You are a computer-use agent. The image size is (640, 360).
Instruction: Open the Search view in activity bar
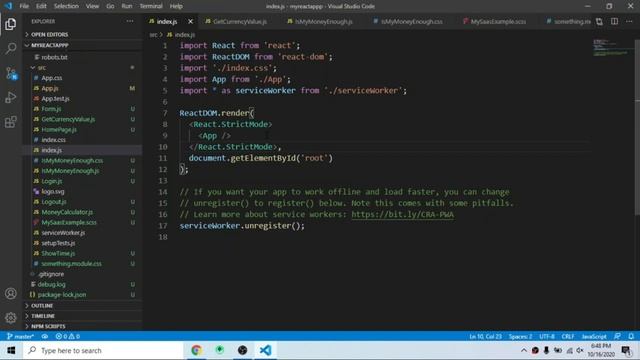click(11, 49)
